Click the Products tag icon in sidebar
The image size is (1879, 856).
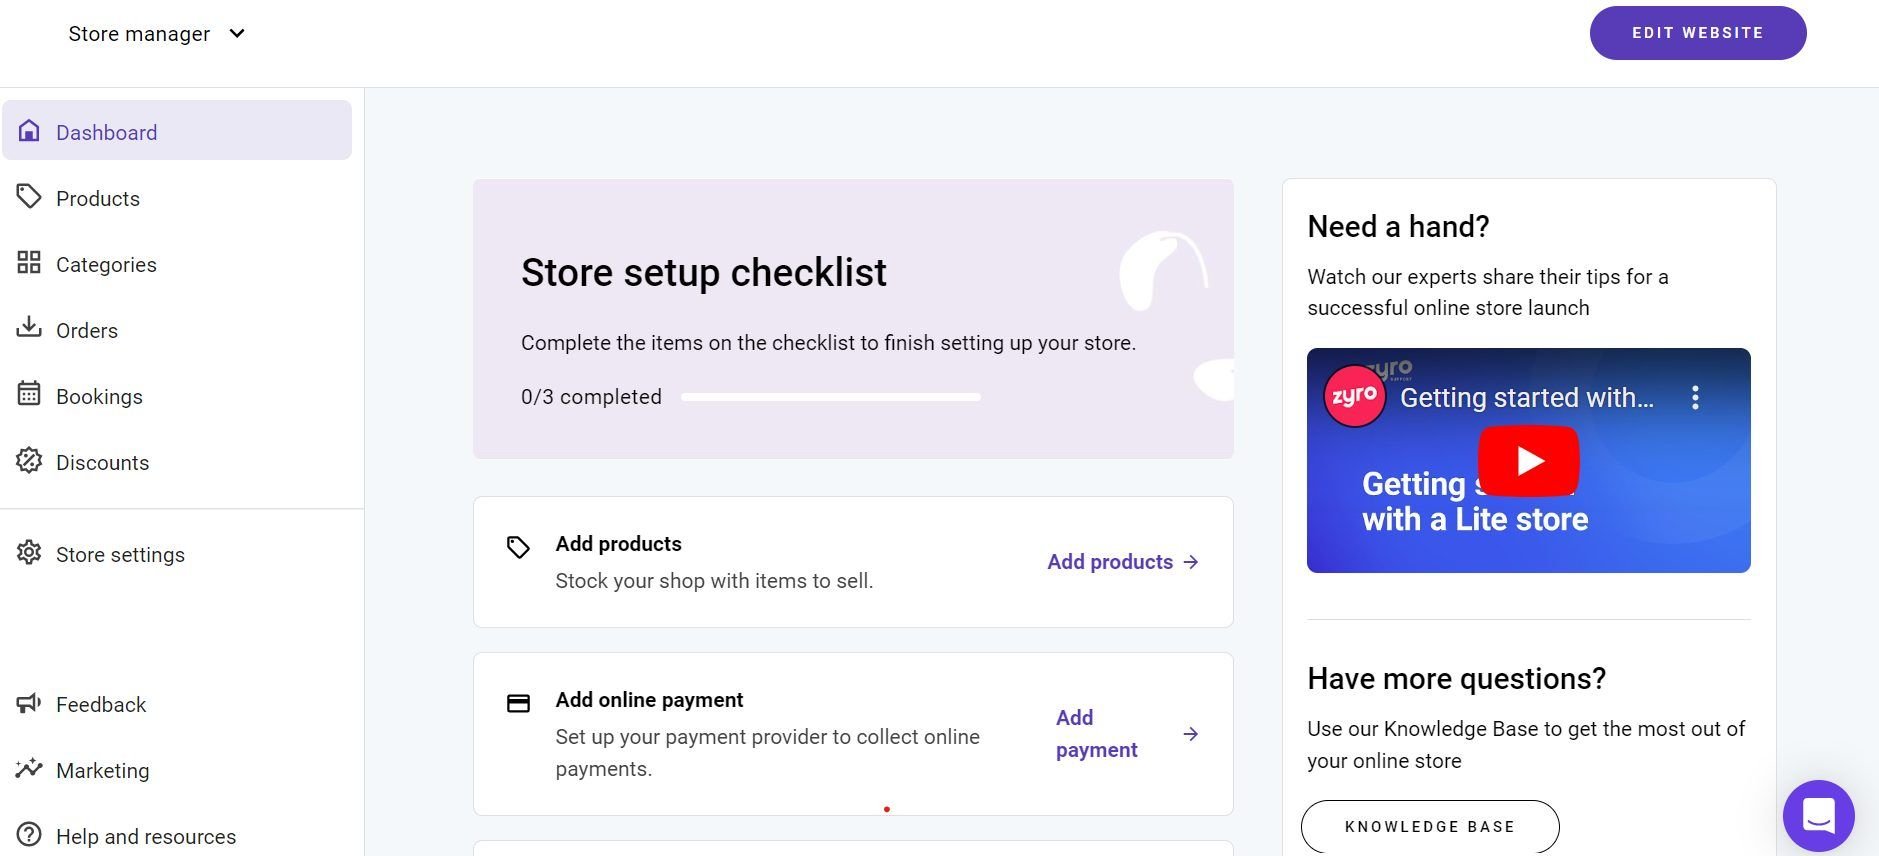29,196
